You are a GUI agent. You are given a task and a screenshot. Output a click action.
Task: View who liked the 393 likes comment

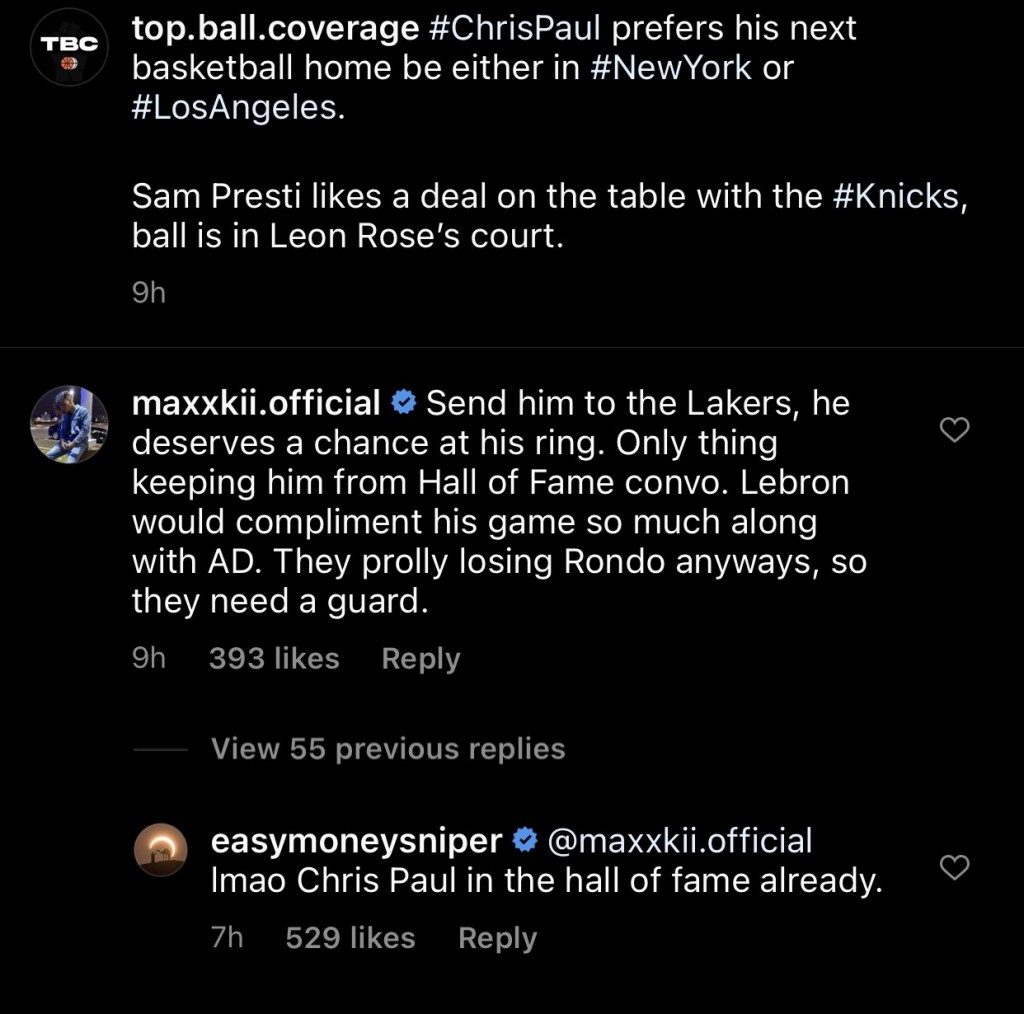point(274,658)
